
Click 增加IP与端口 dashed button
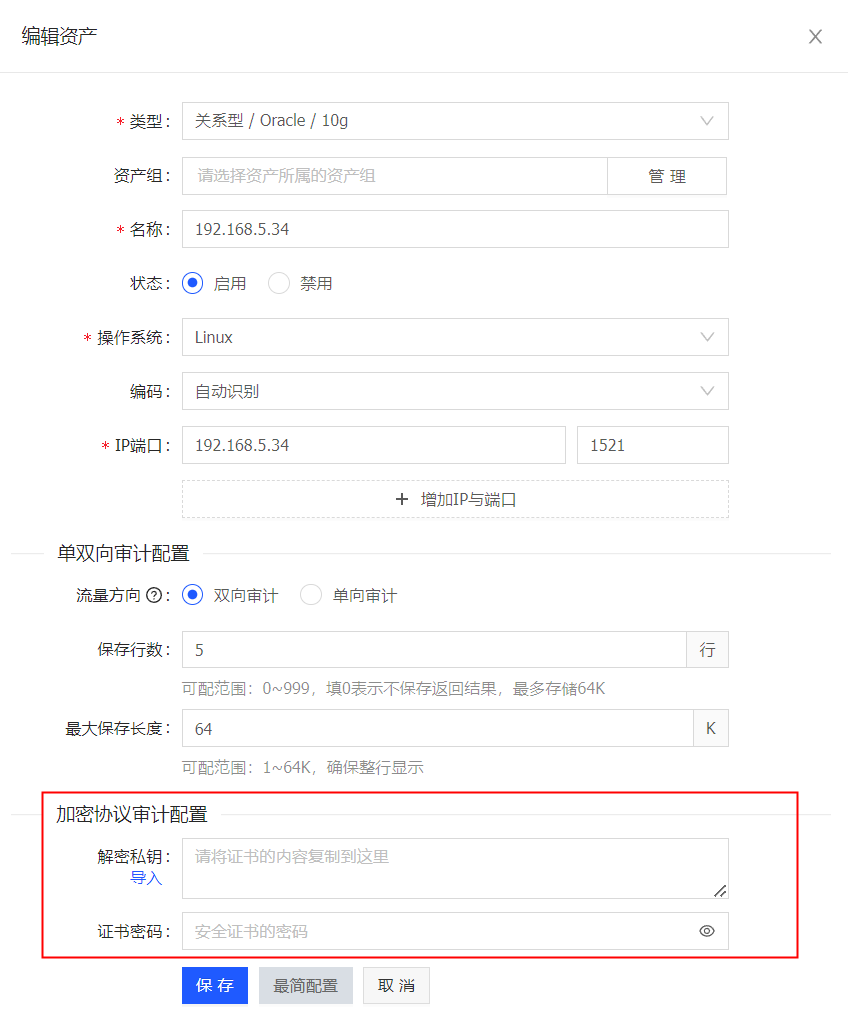pos(455,499)
